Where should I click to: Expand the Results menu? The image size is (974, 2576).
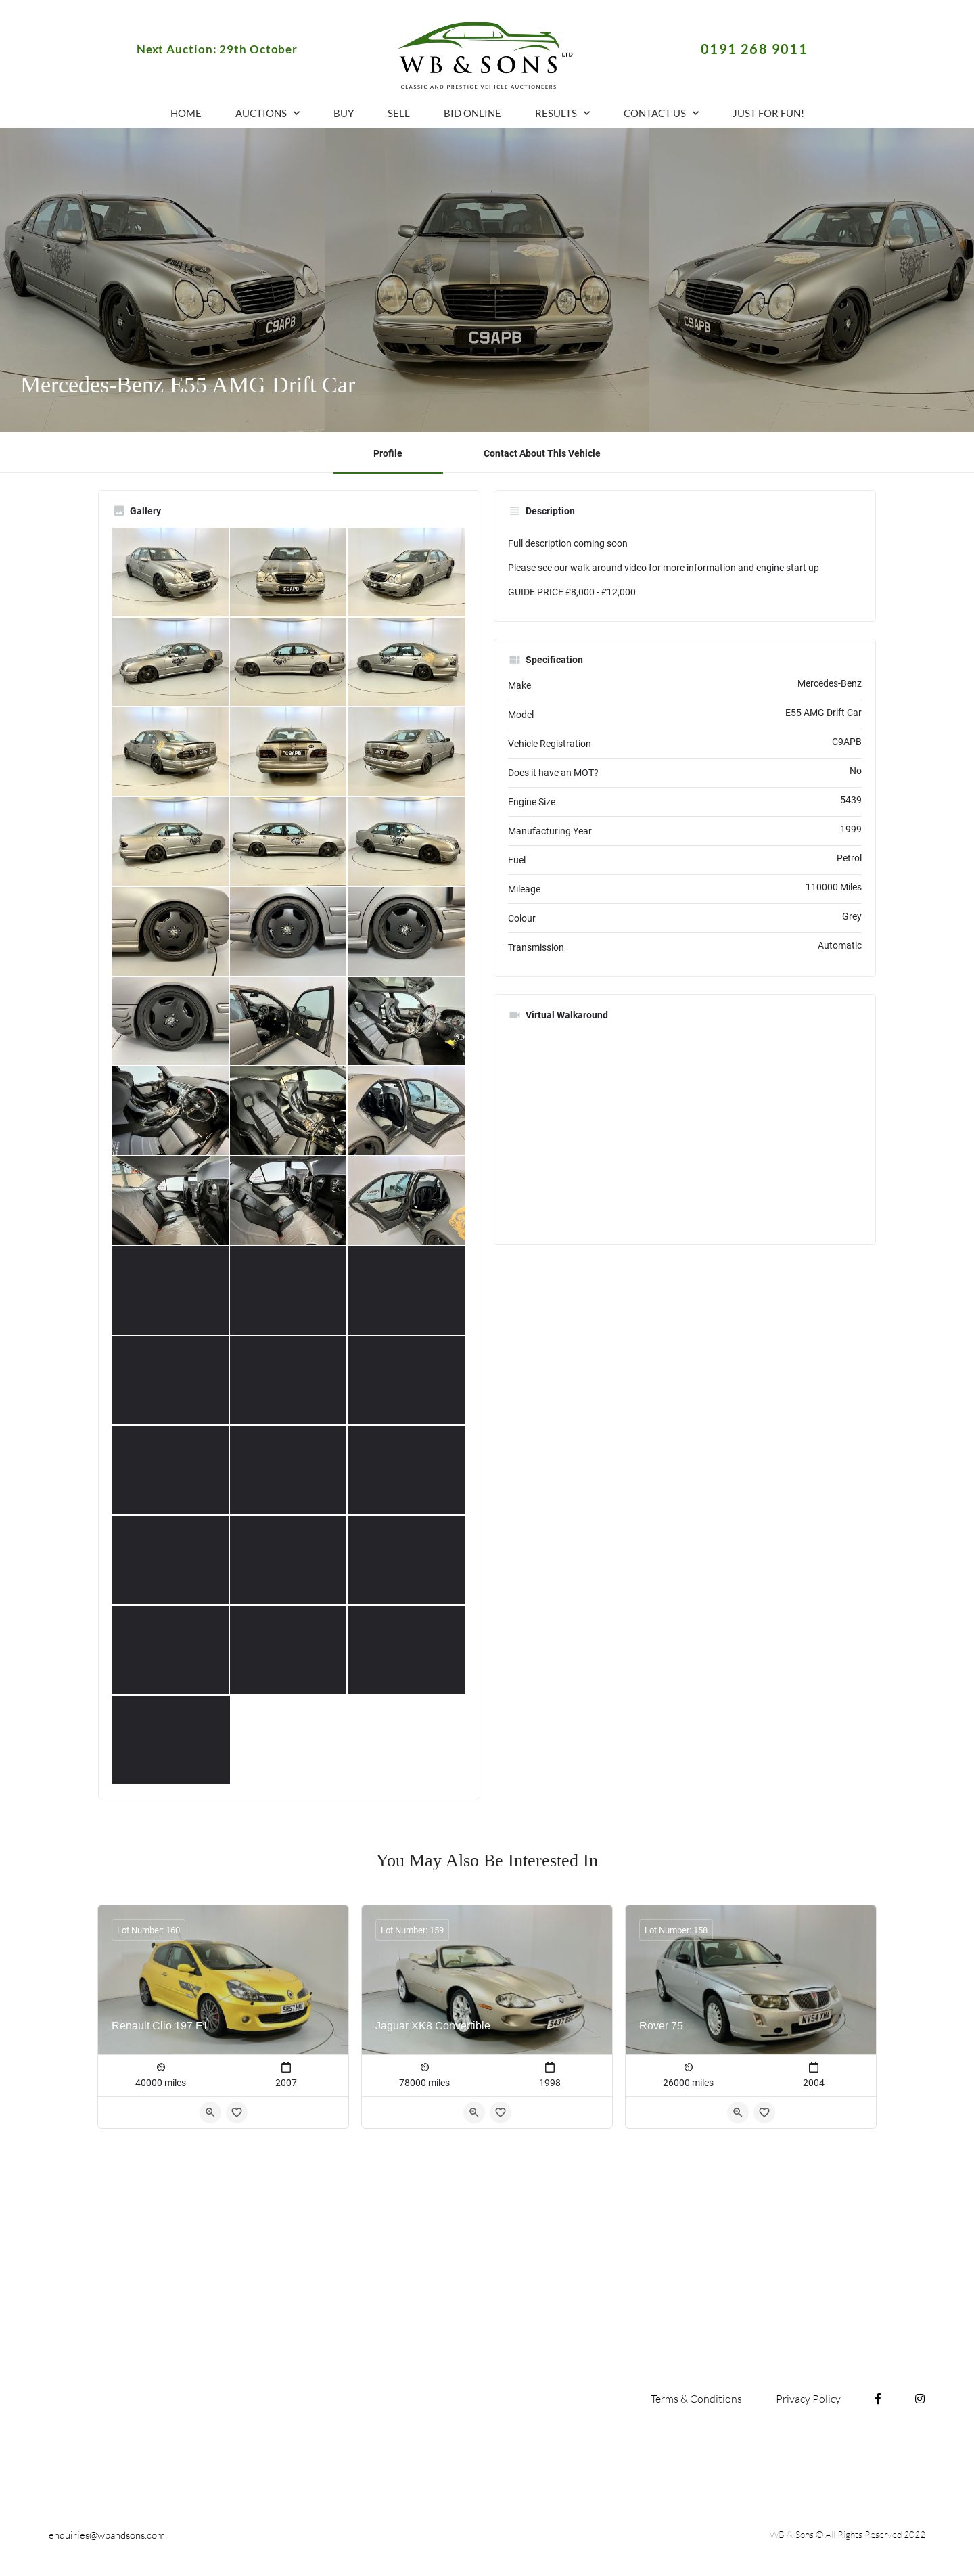pos(562,113)
